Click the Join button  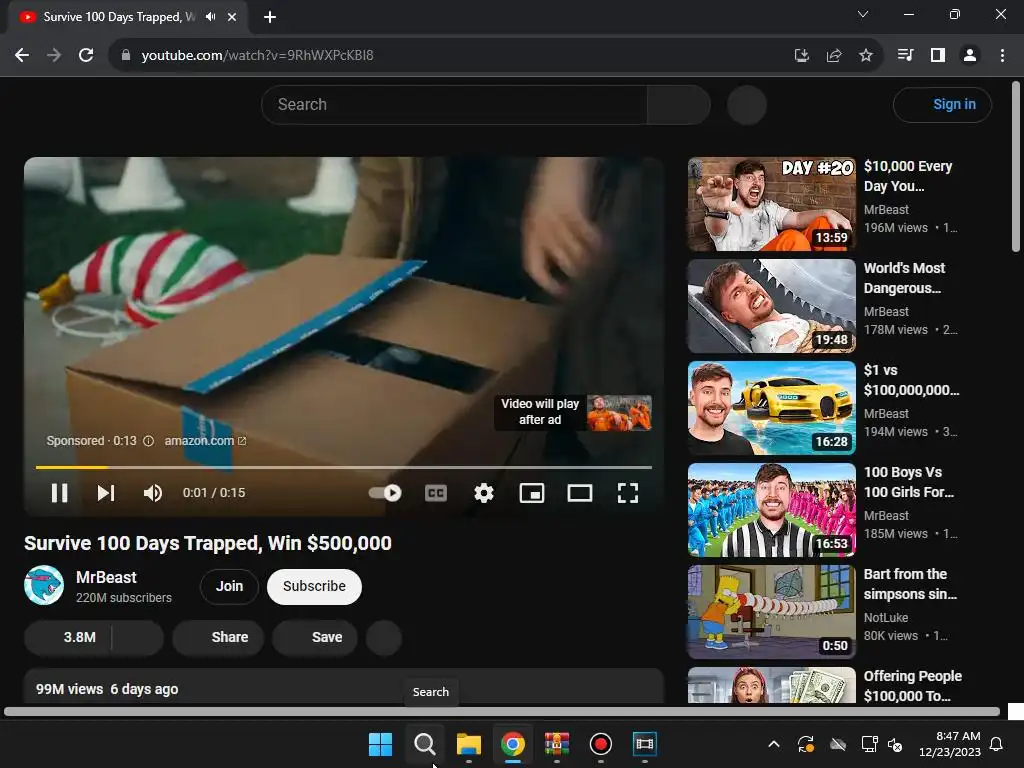coord(229,586)
